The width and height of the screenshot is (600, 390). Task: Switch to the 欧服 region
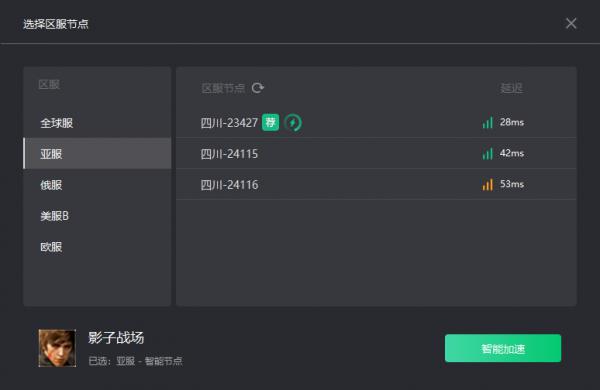click(x=97, y=247)
